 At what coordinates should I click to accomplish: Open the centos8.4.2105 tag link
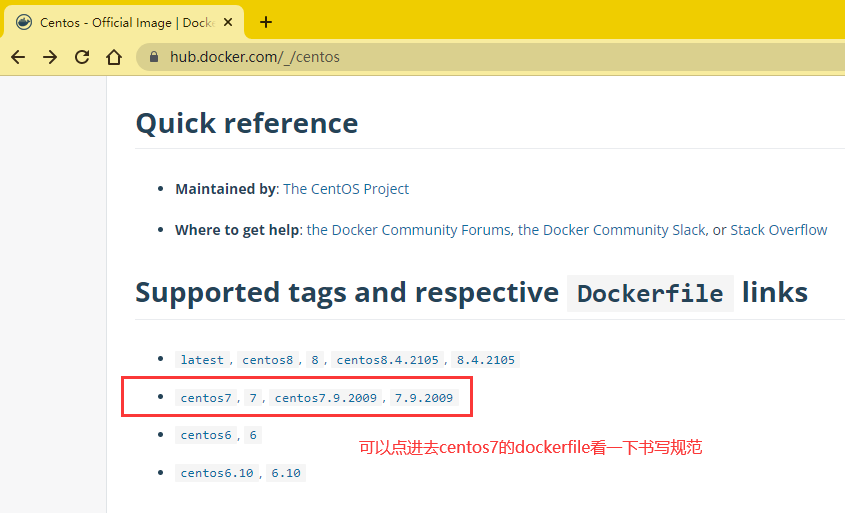click(x=387, y=360)
